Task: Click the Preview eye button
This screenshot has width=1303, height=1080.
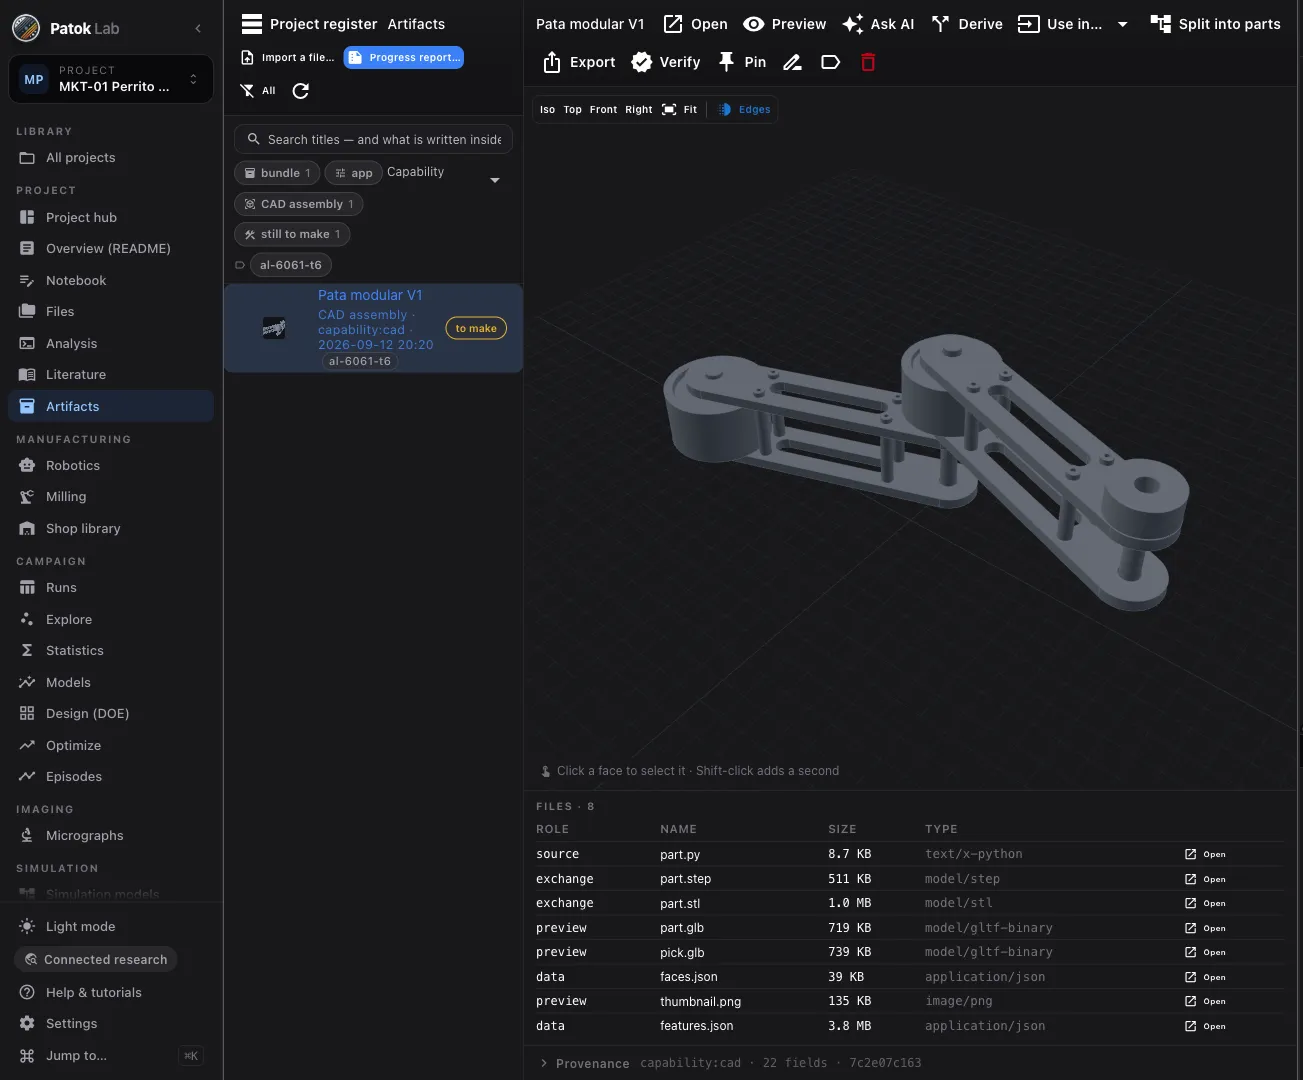Action: click(785, 24)
